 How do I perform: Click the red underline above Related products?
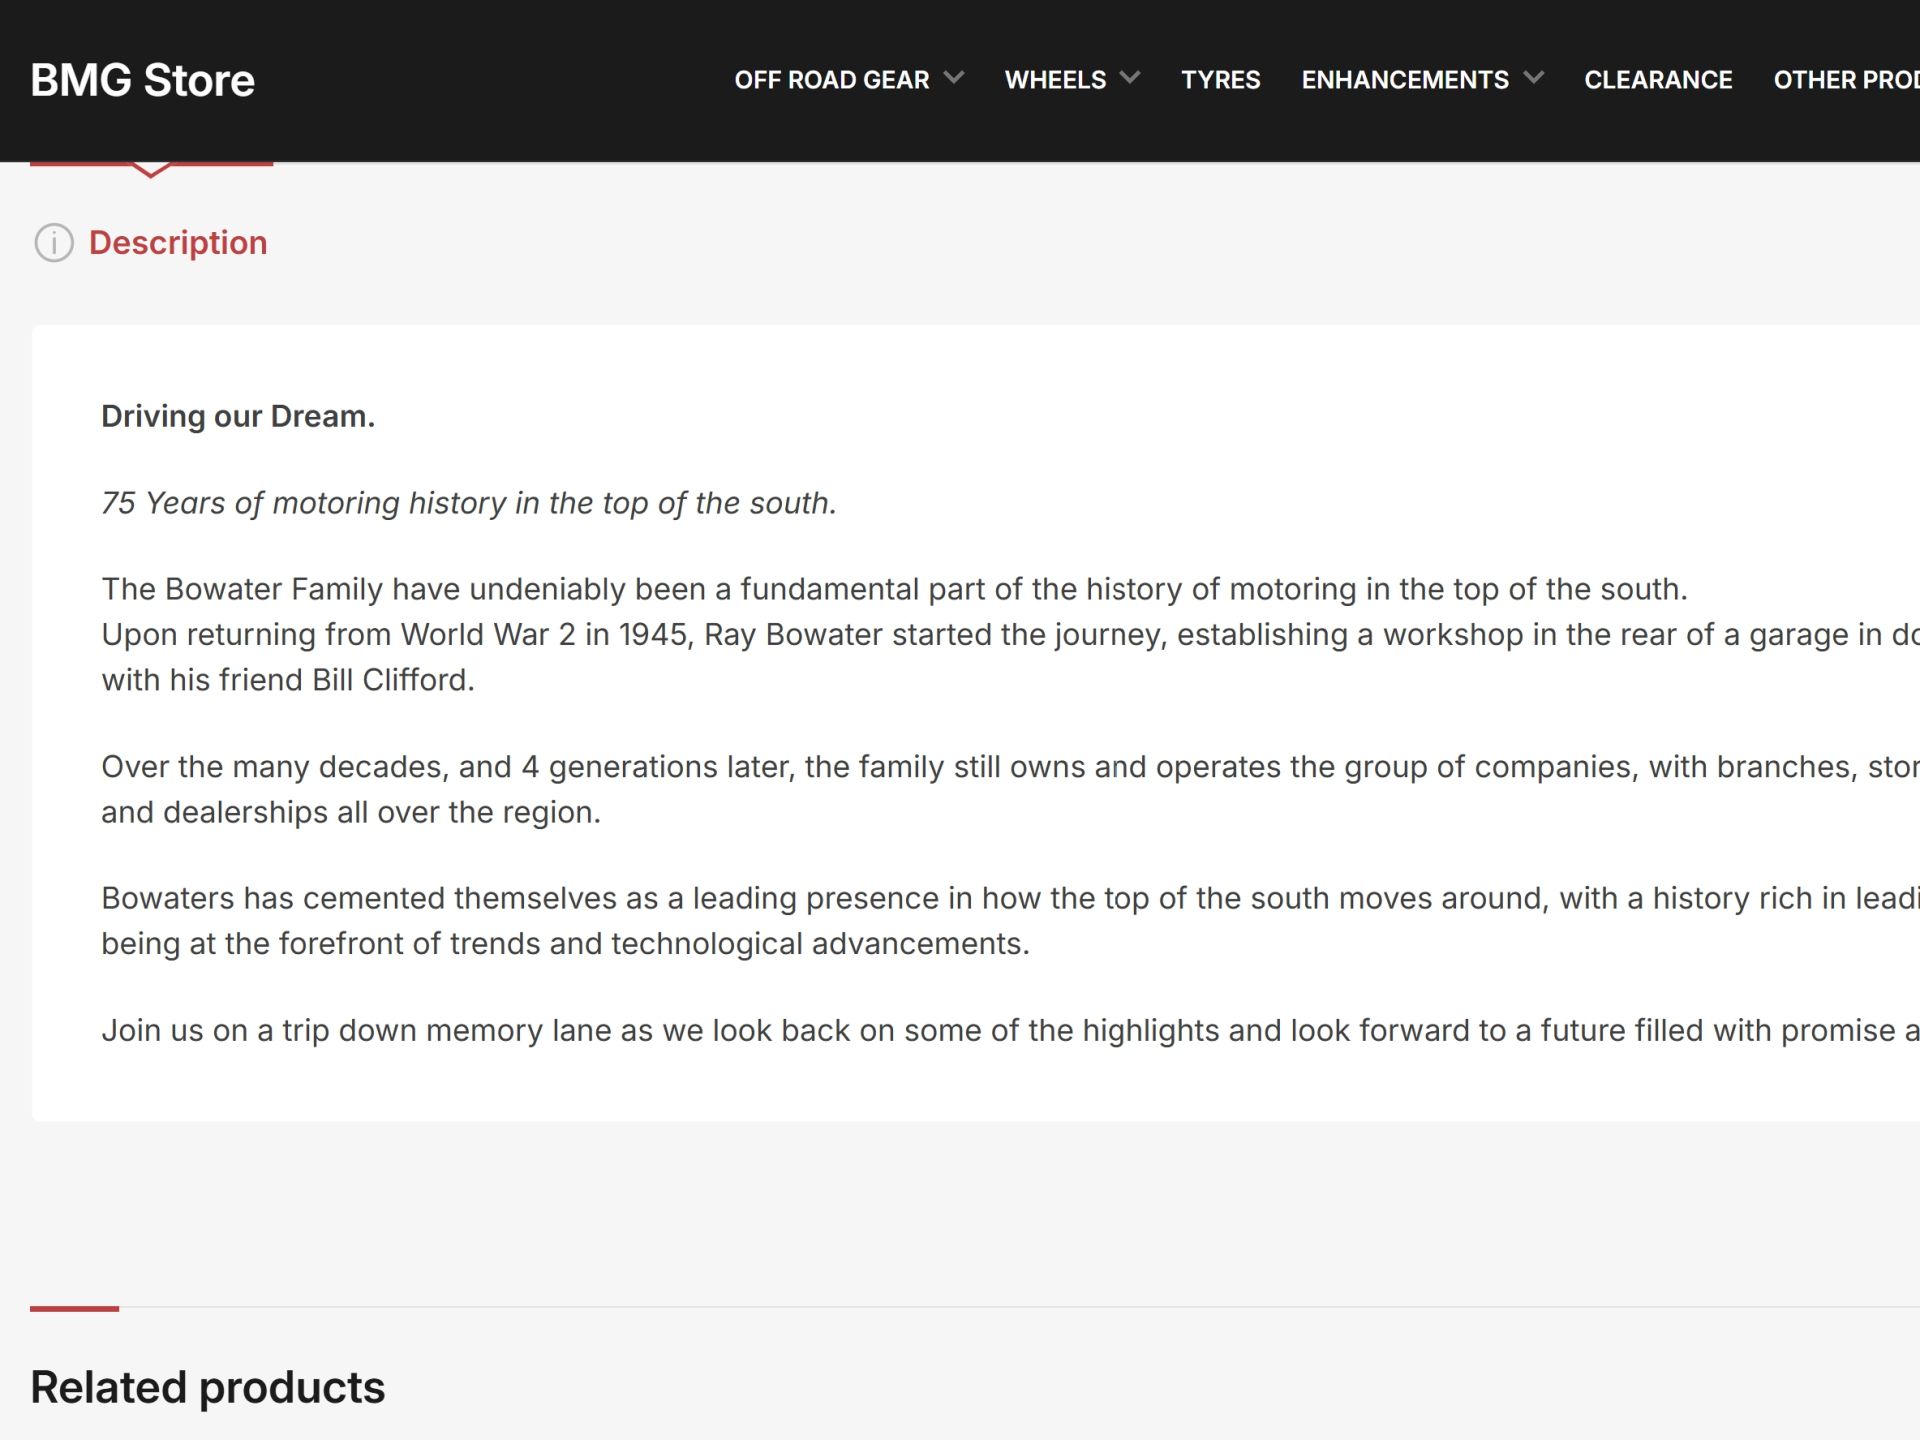(74, 1308)
